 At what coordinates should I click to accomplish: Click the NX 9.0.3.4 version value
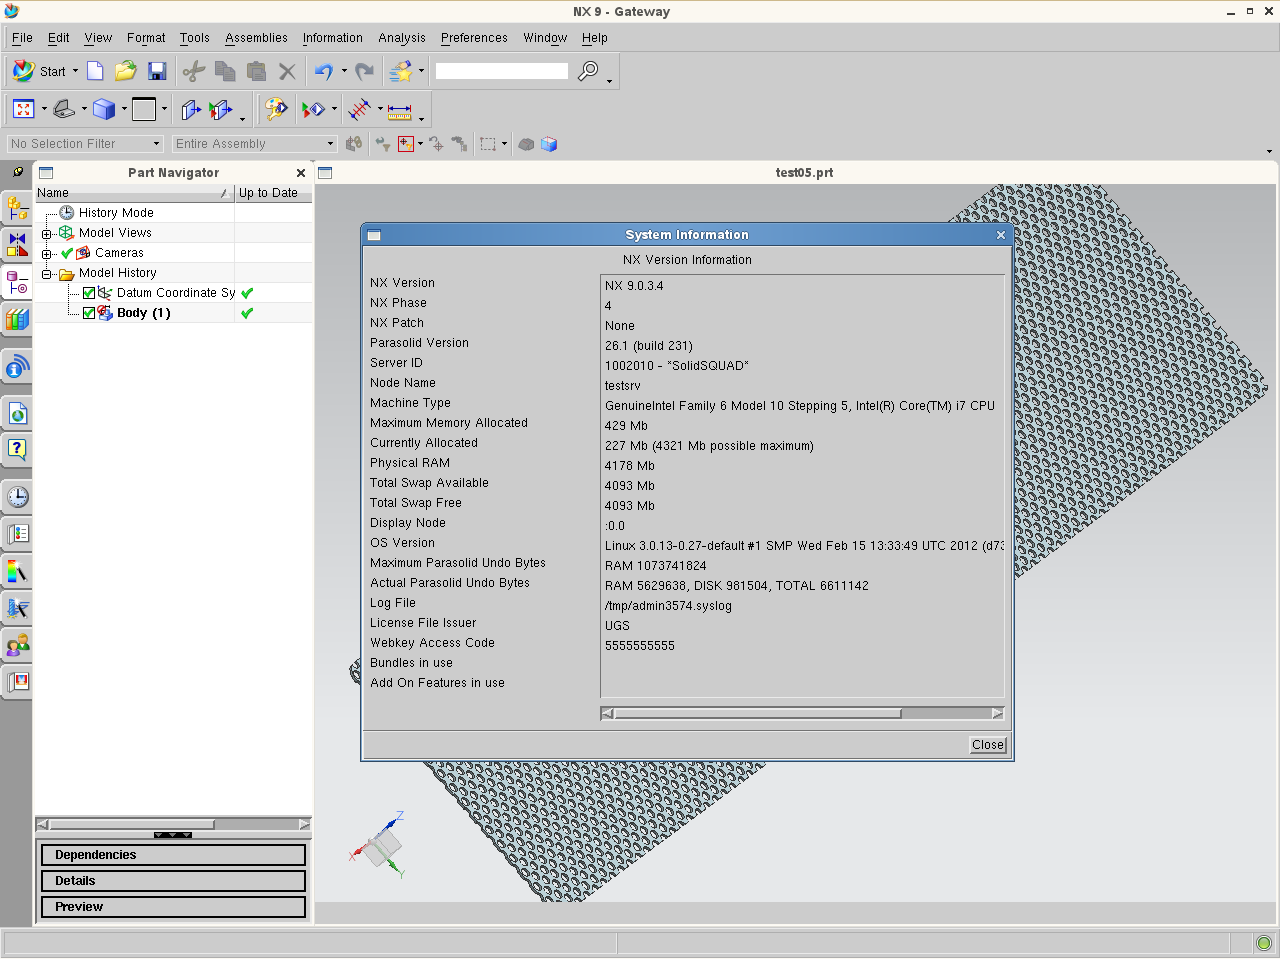634,286
